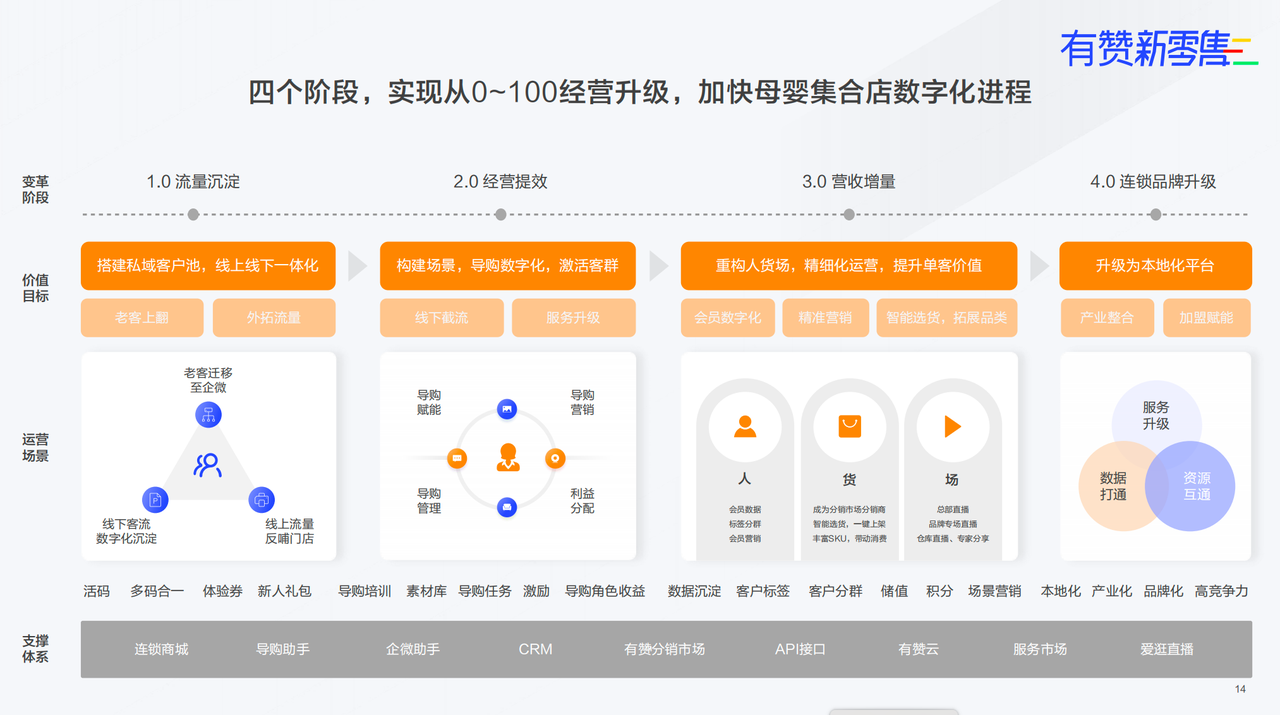Click the 导购任务 text
Viewport: 1280px width, 715px height.
(x=485, y=591)
